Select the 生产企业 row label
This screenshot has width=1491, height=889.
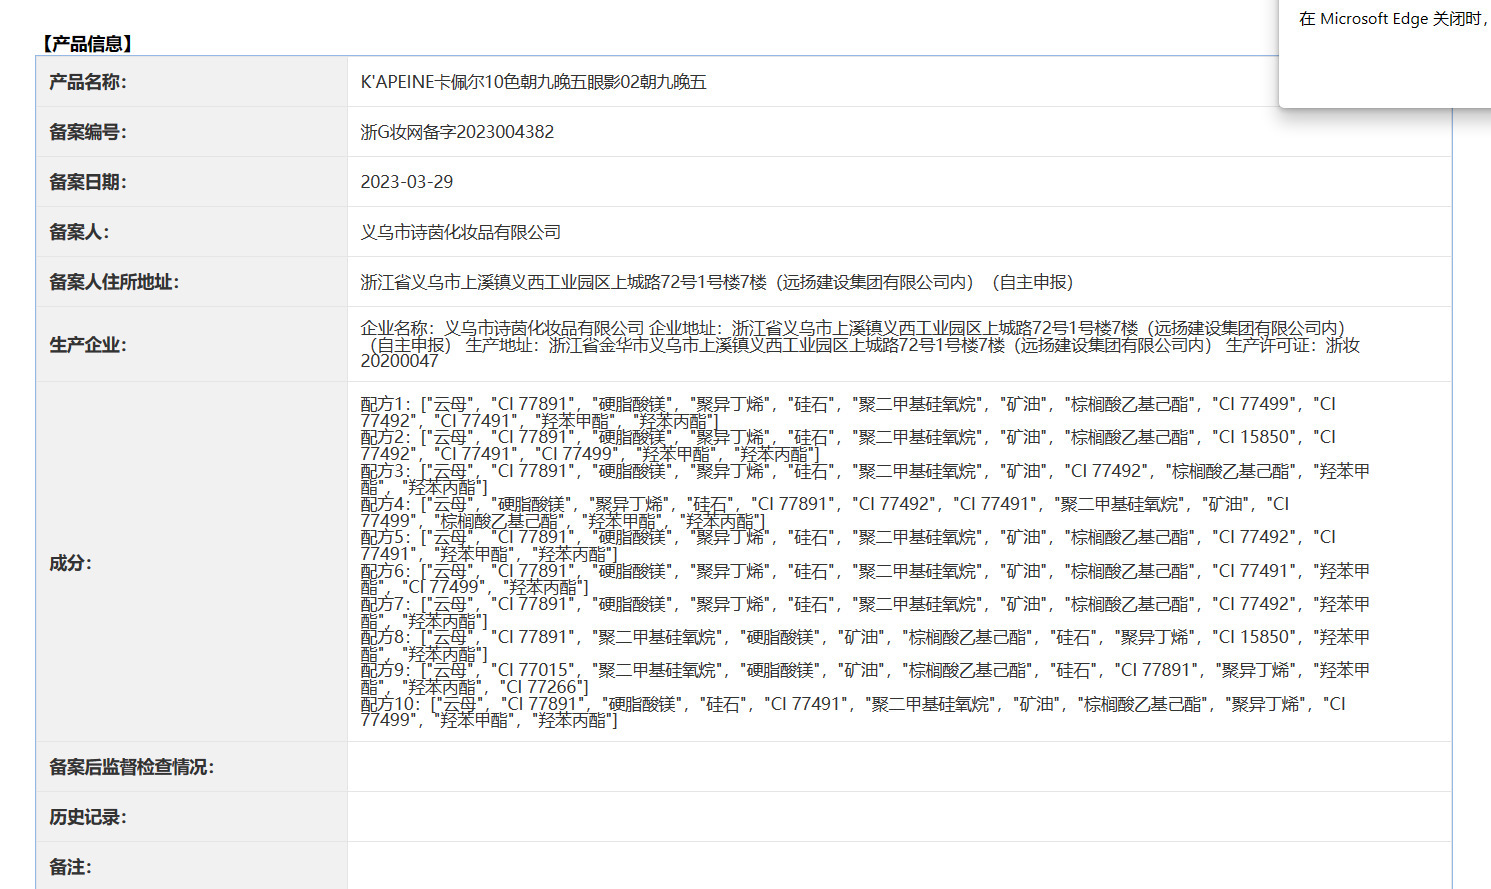88,345
